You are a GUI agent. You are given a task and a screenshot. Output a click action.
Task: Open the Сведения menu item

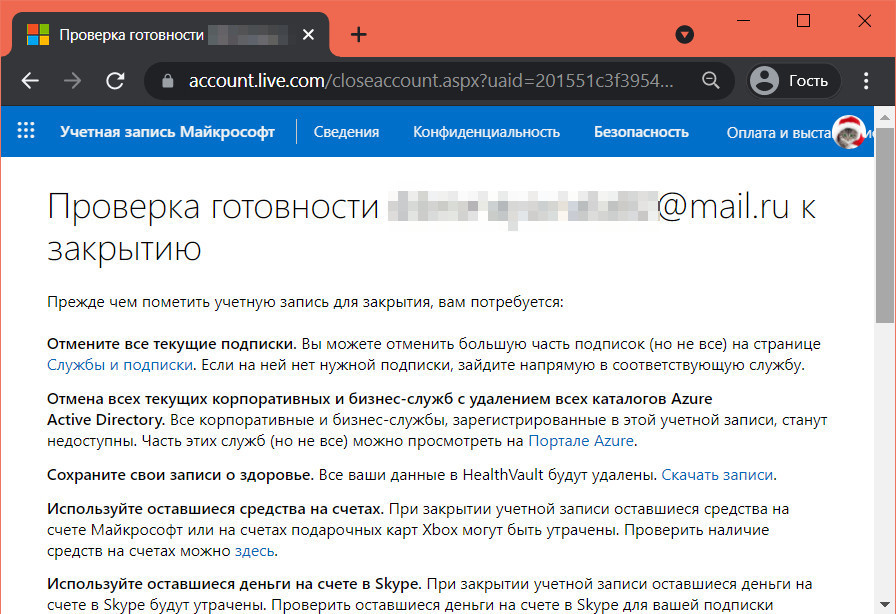tap(346, 132)
